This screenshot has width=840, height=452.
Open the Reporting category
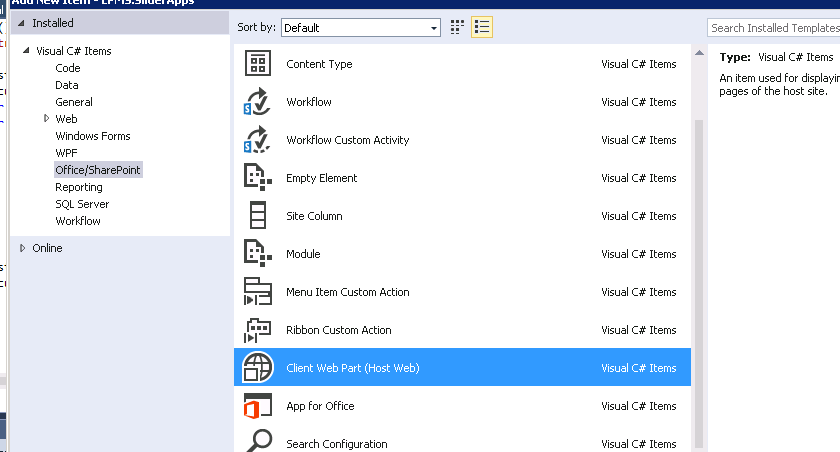point(79,187)
